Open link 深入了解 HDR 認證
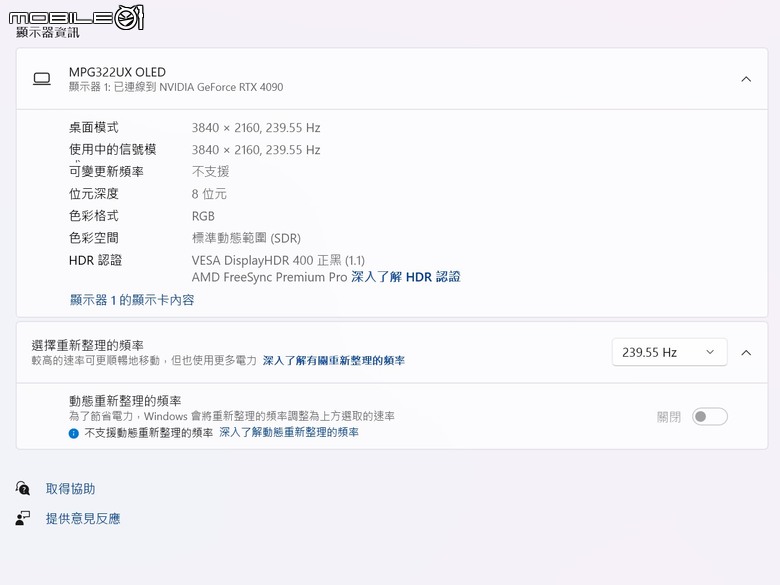This screenshot has width=780, height=585. click(x=405, y=277)
